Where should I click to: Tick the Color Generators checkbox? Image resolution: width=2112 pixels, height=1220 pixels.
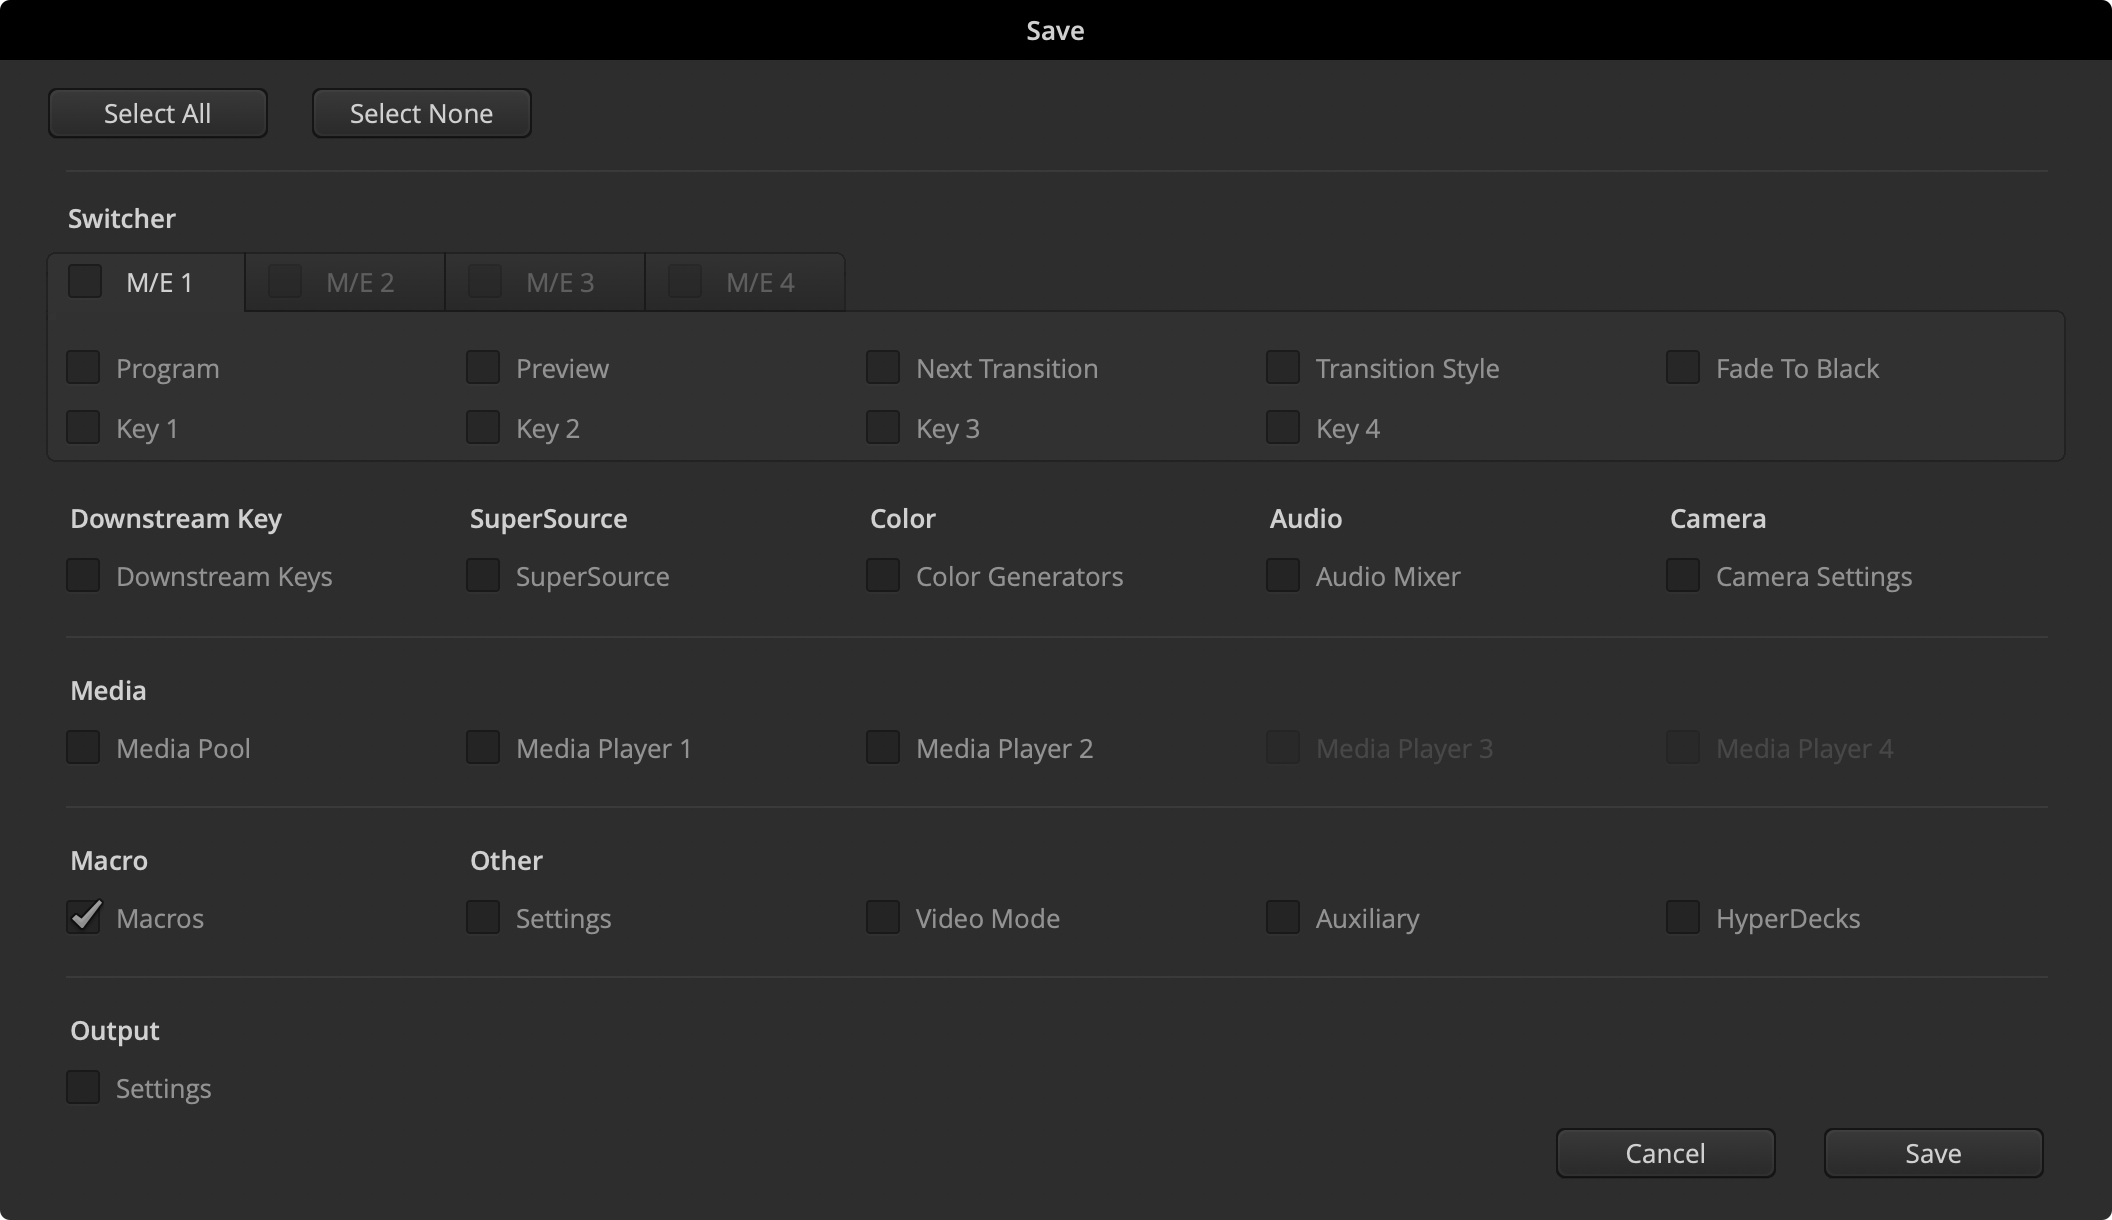(884, 576)
